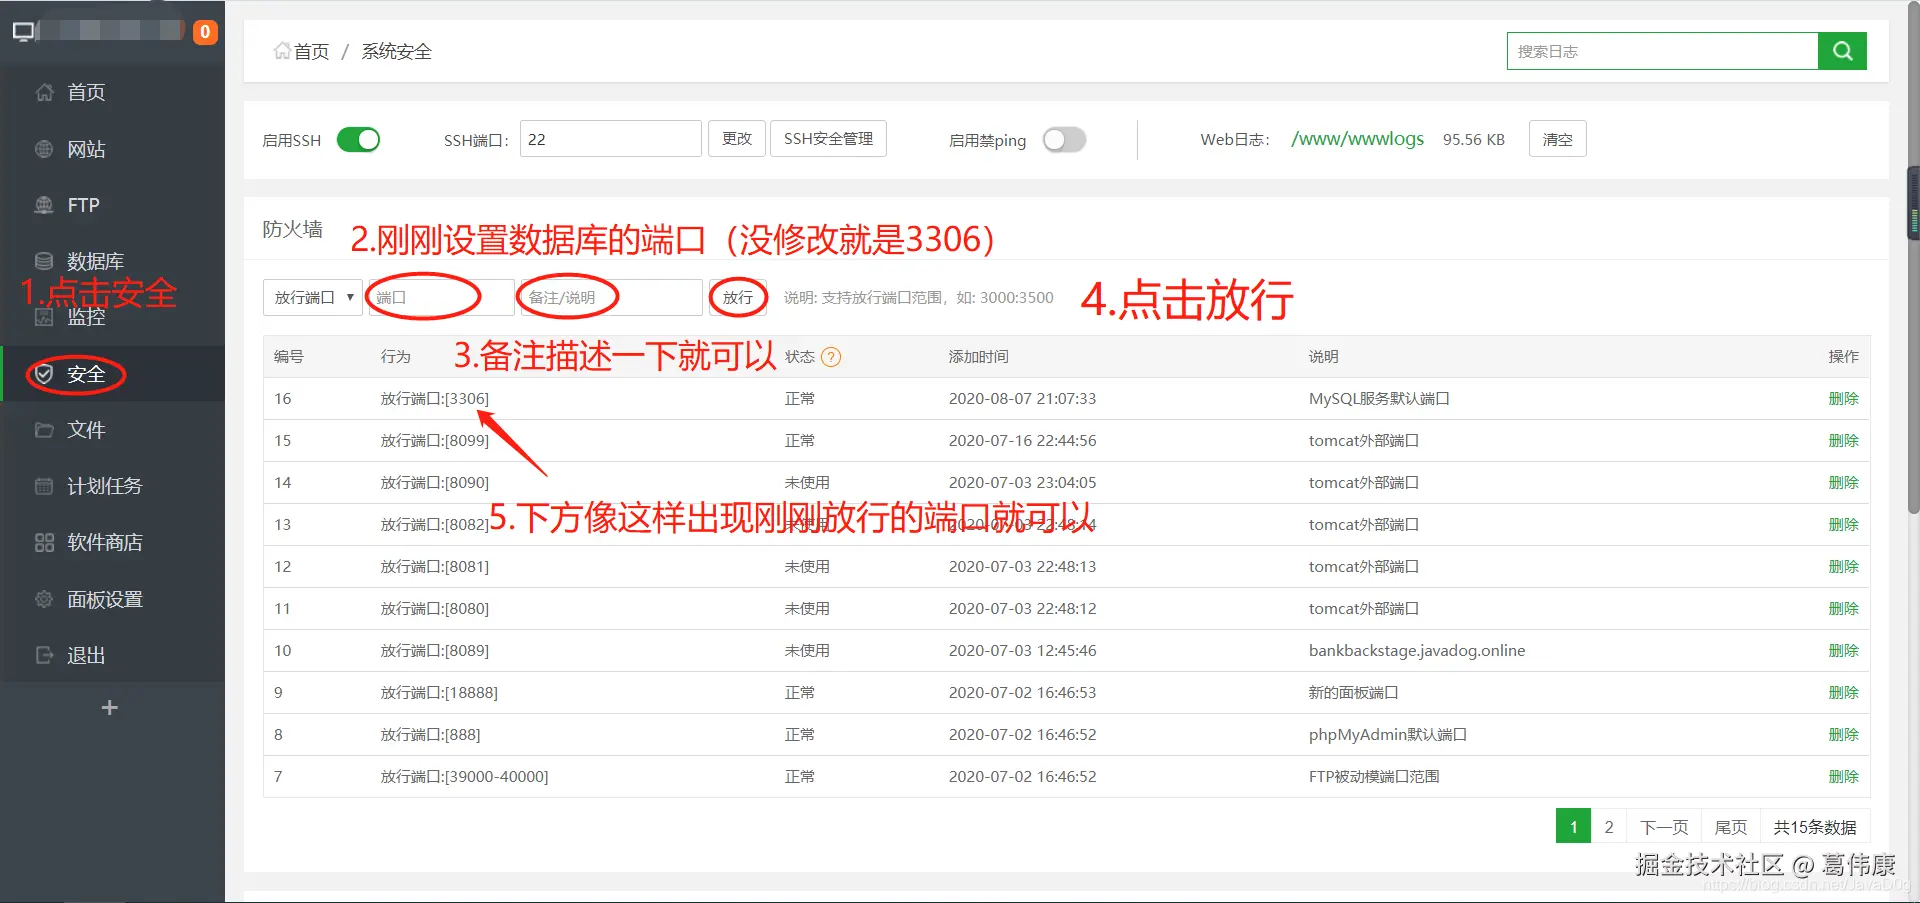Toggle the 启用禁ping switch
This screenshot has width=1920, height=903.
(x=1064, y=140)
